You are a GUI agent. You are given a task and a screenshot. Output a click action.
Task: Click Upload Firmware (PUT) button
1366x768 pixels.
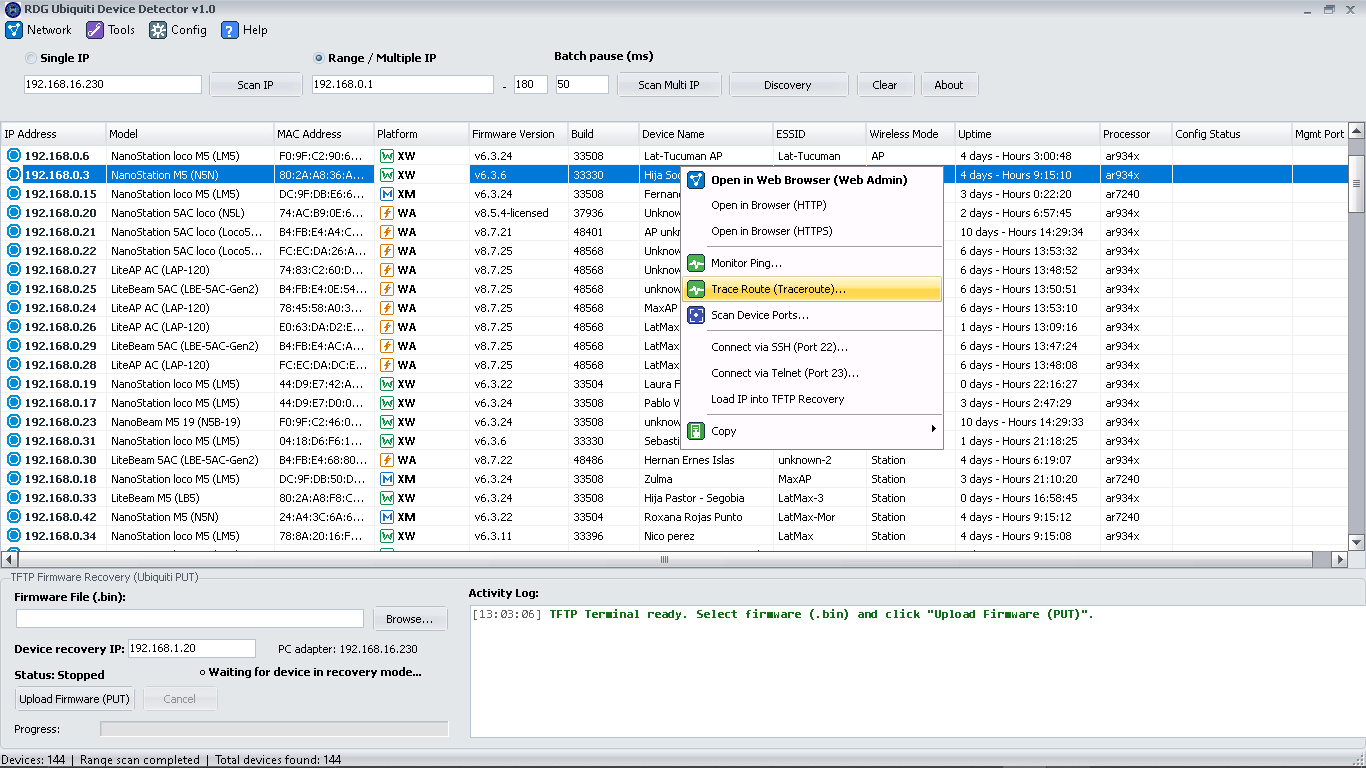click(75, 699)
